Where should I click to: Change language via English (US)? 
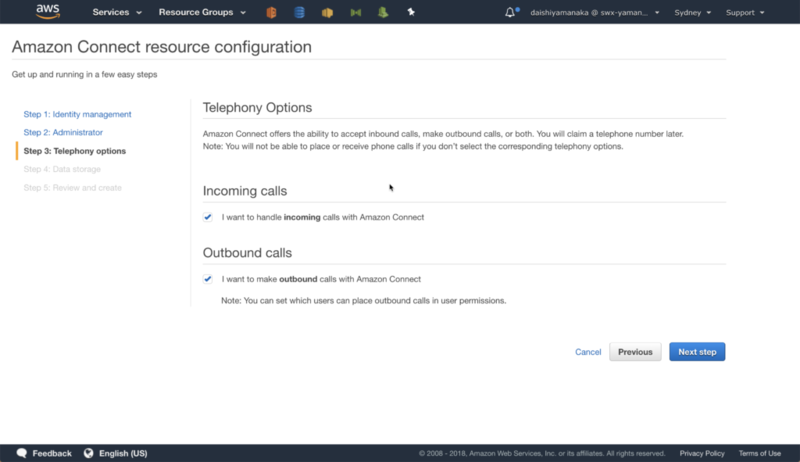click(123, 453)
